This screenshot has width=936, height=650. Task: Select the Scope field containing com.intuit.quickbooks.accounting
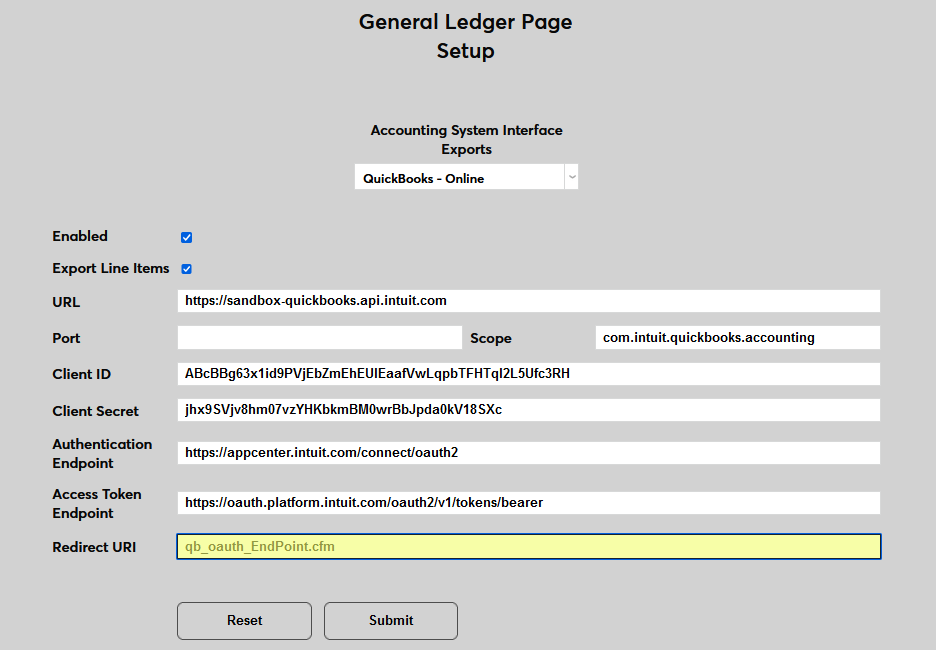tap(737, 337)
